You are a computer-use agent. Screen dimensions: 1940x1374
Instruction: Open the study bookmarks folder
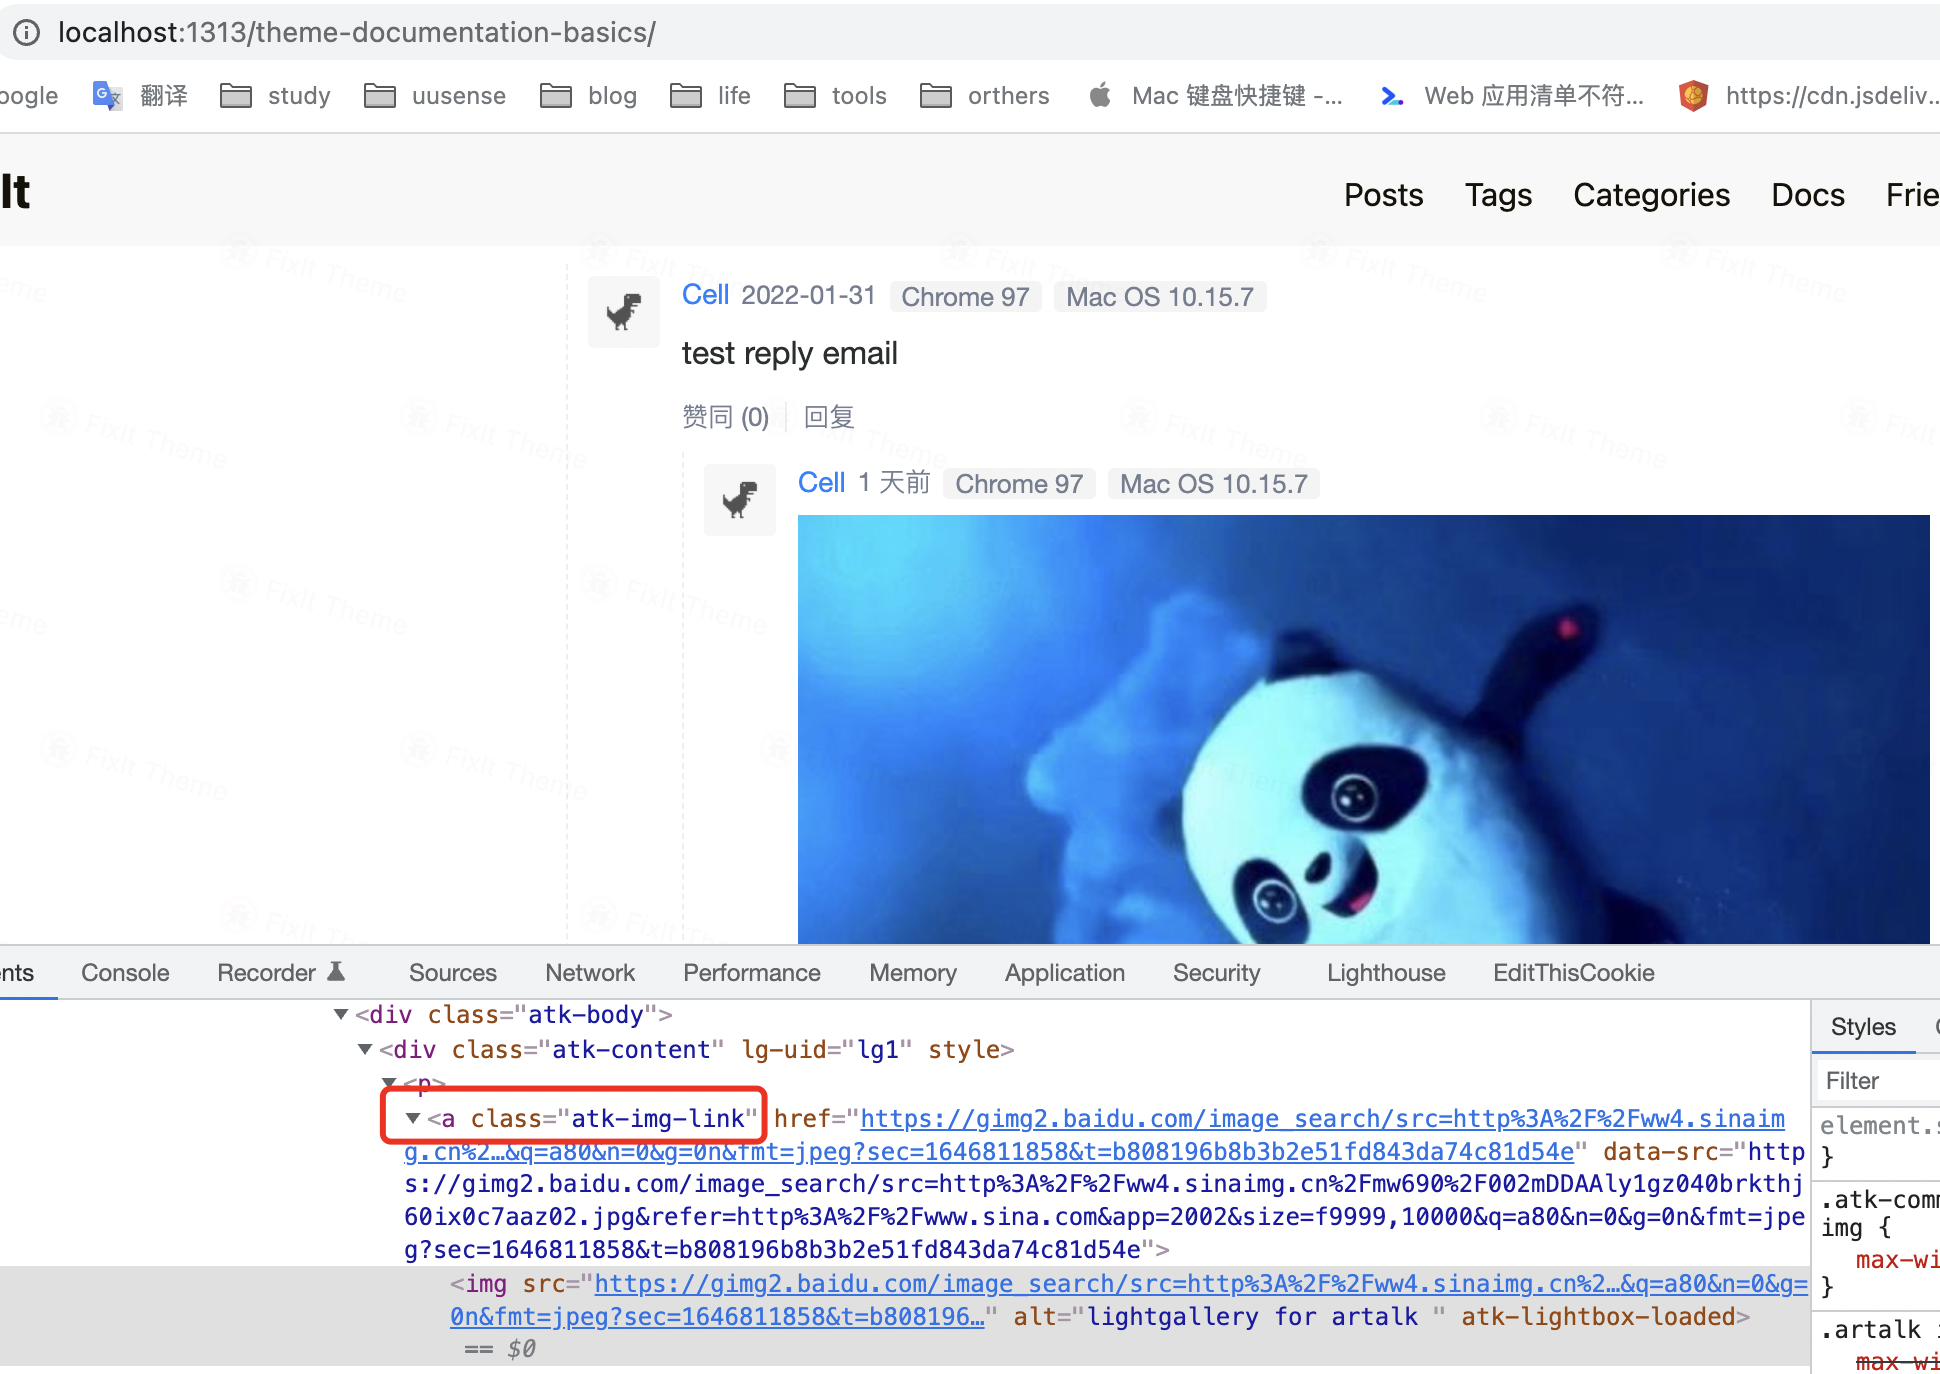pyautogui.click(x=275, y=95)
